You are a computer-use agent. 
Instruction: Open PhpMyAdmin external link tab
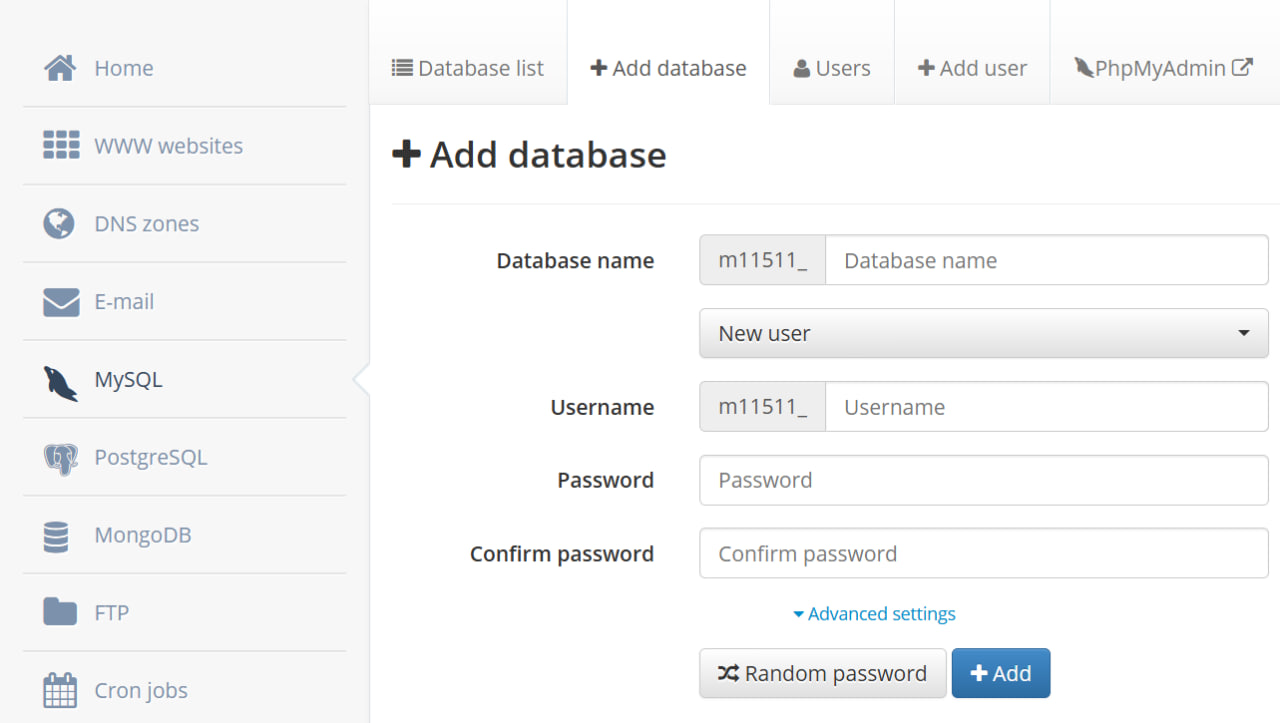point(1163,68)
